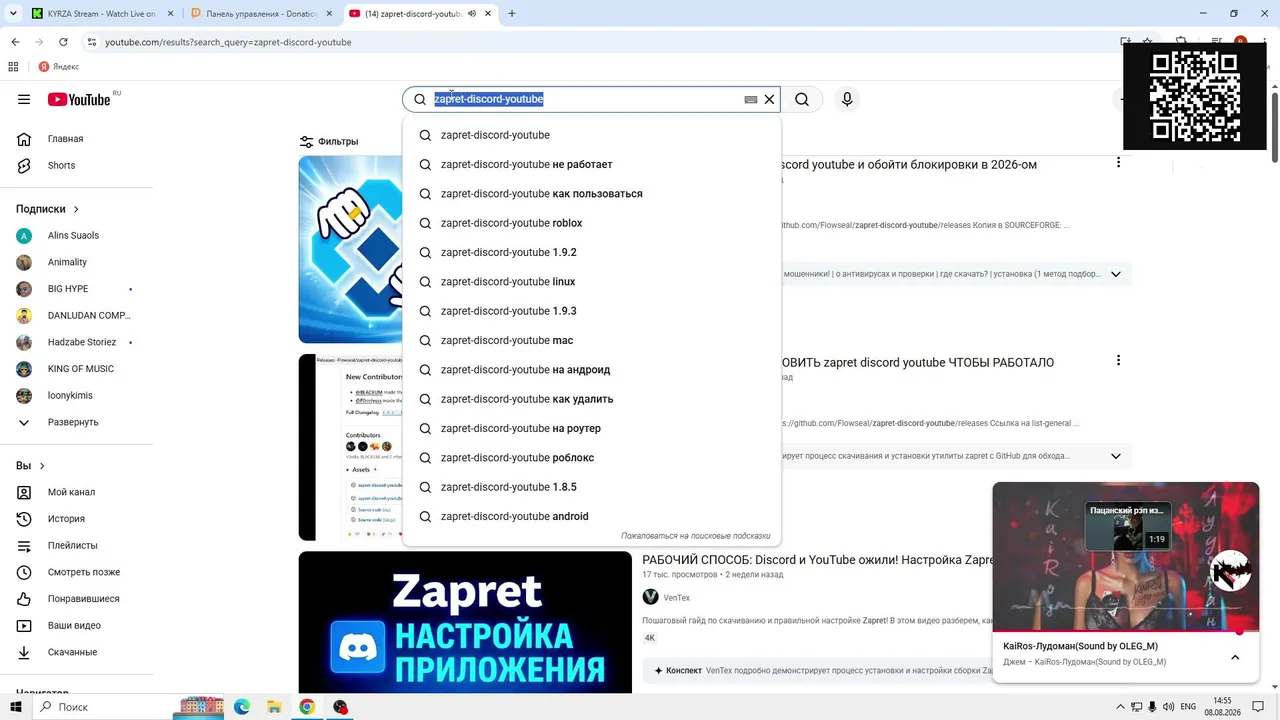The width and height of the screenshot is (1280, 720).
Task: Seek on the miniplayer red progress bar
Action: 1126,631
